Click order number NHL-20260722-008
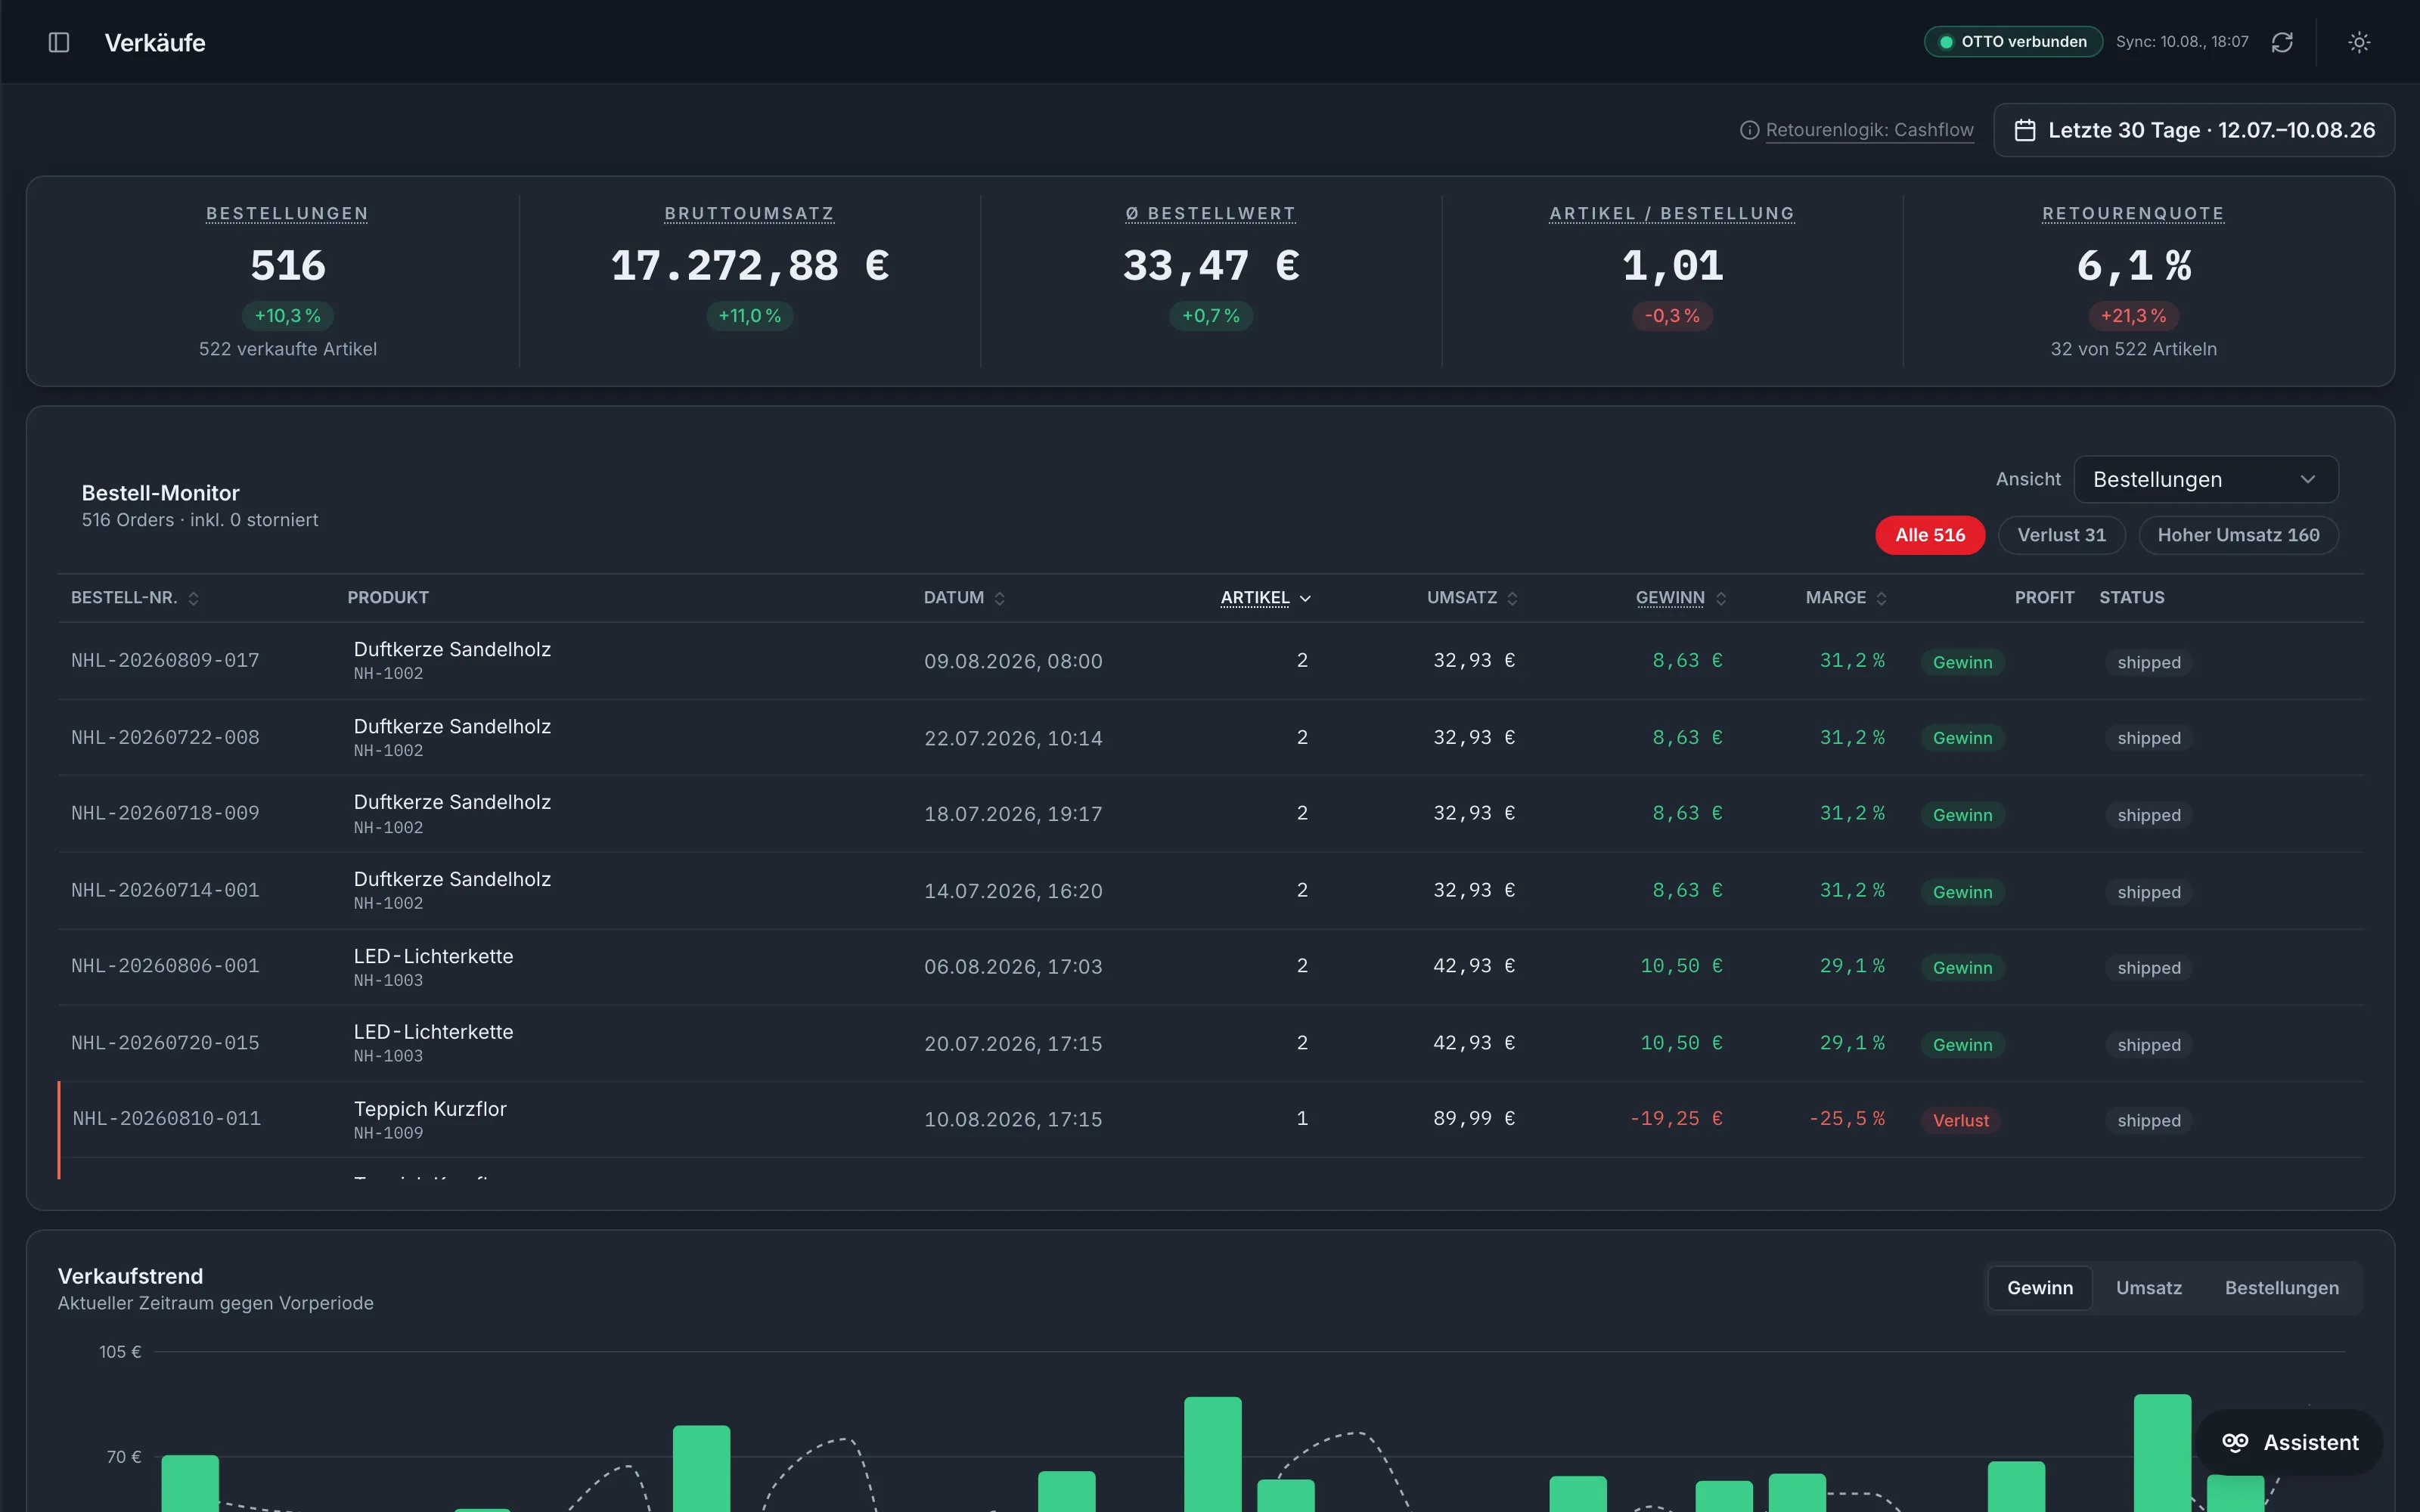Viewport: 2420px width, 1512px height. coord(165,737)
